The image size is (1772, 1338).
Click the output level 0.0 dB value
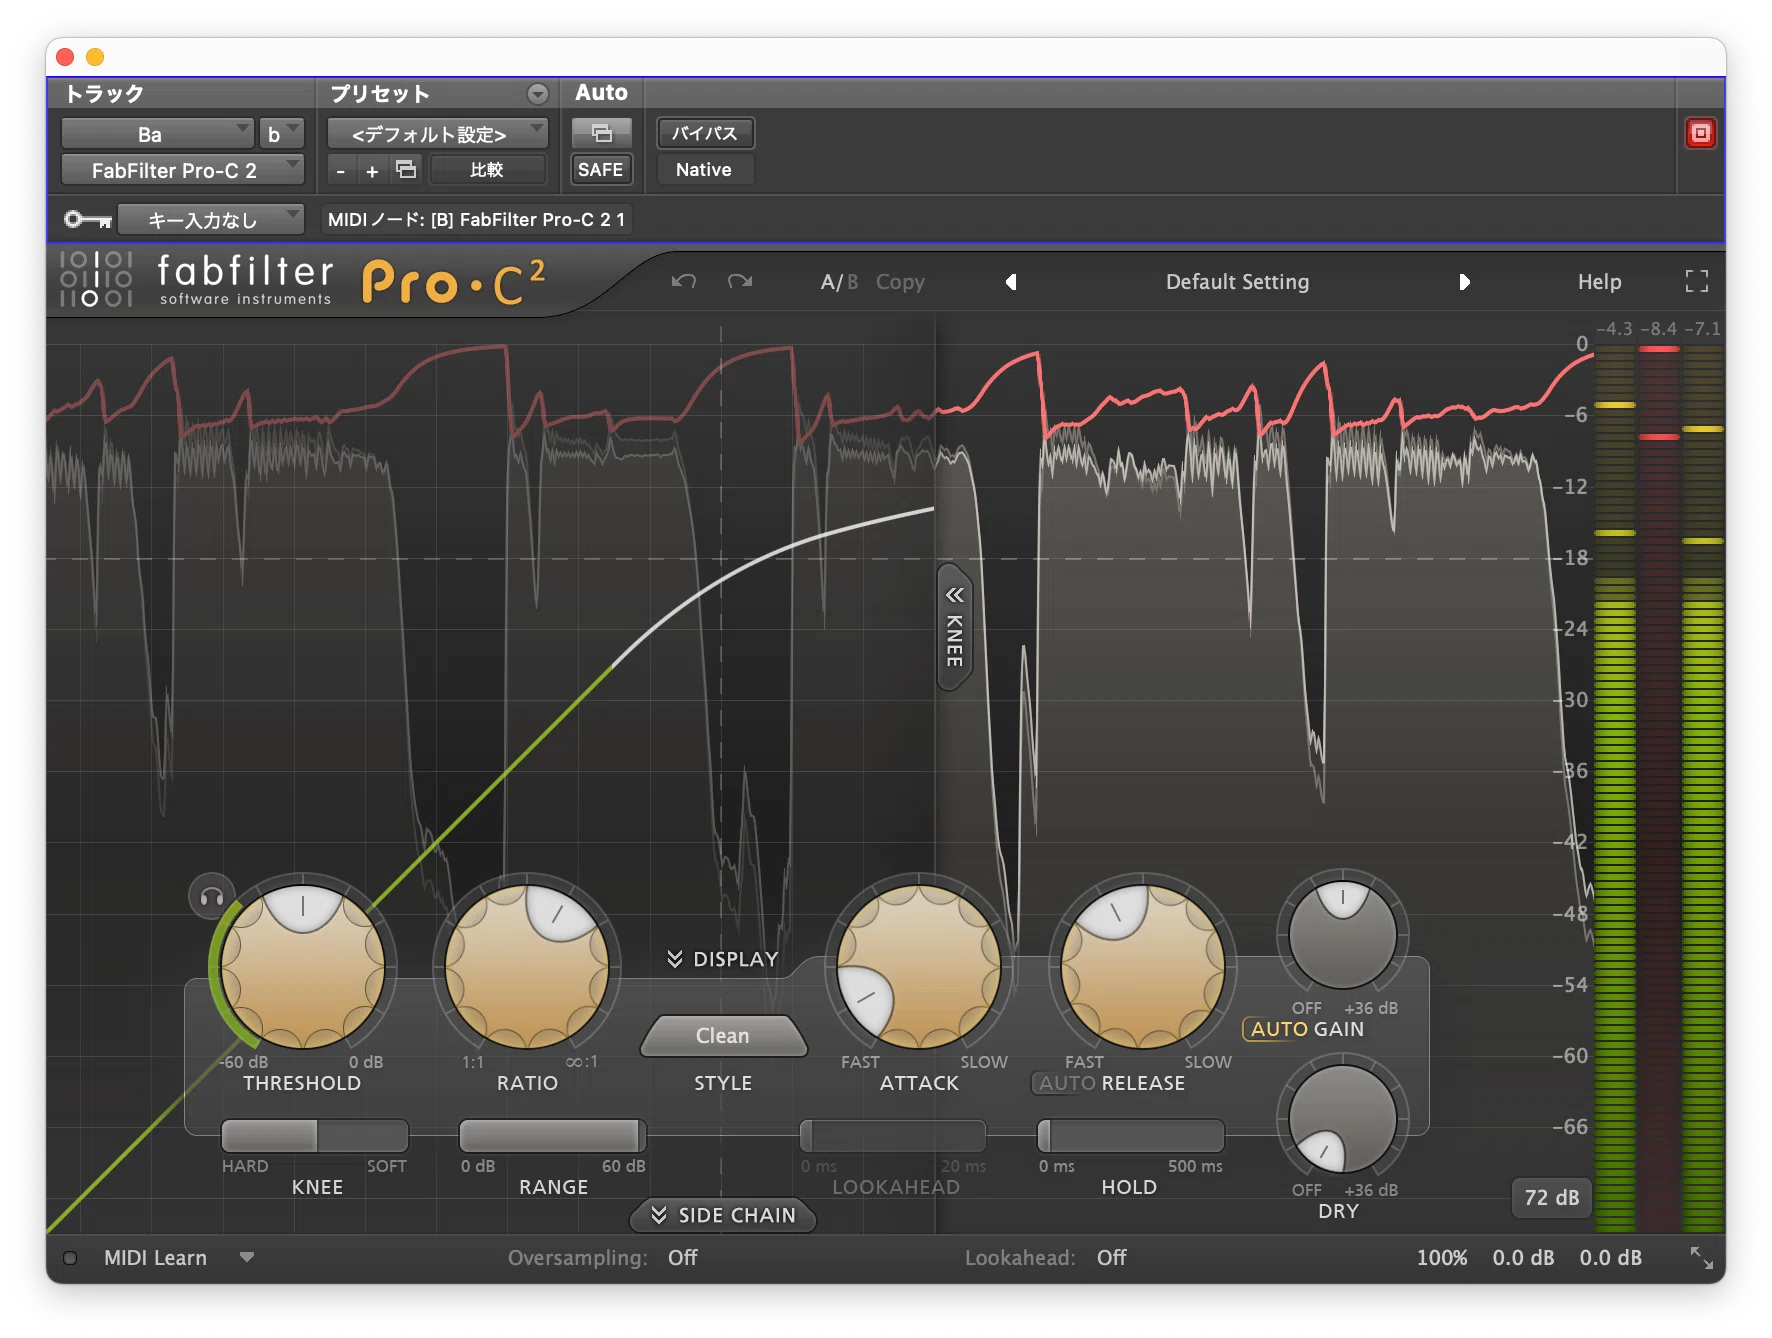point(1610,1258)
